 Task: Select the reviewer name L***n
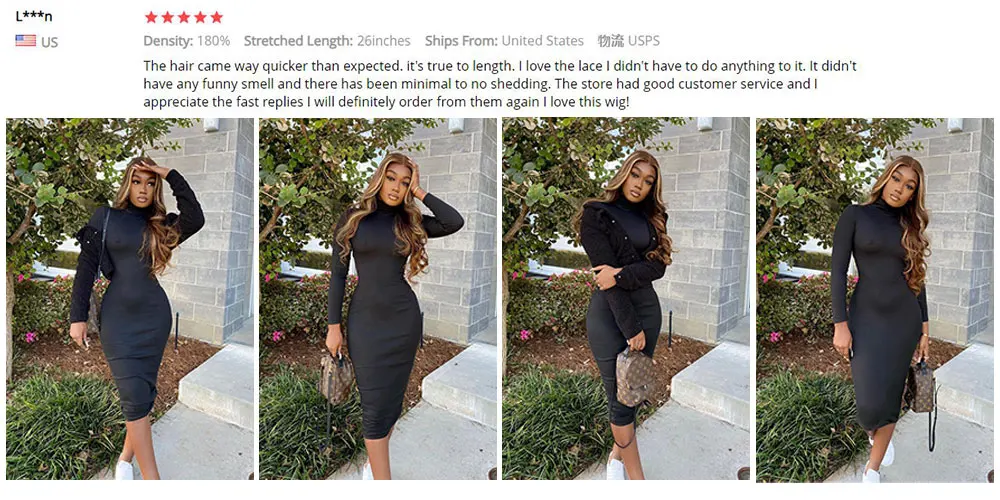[x=34, y=16]
